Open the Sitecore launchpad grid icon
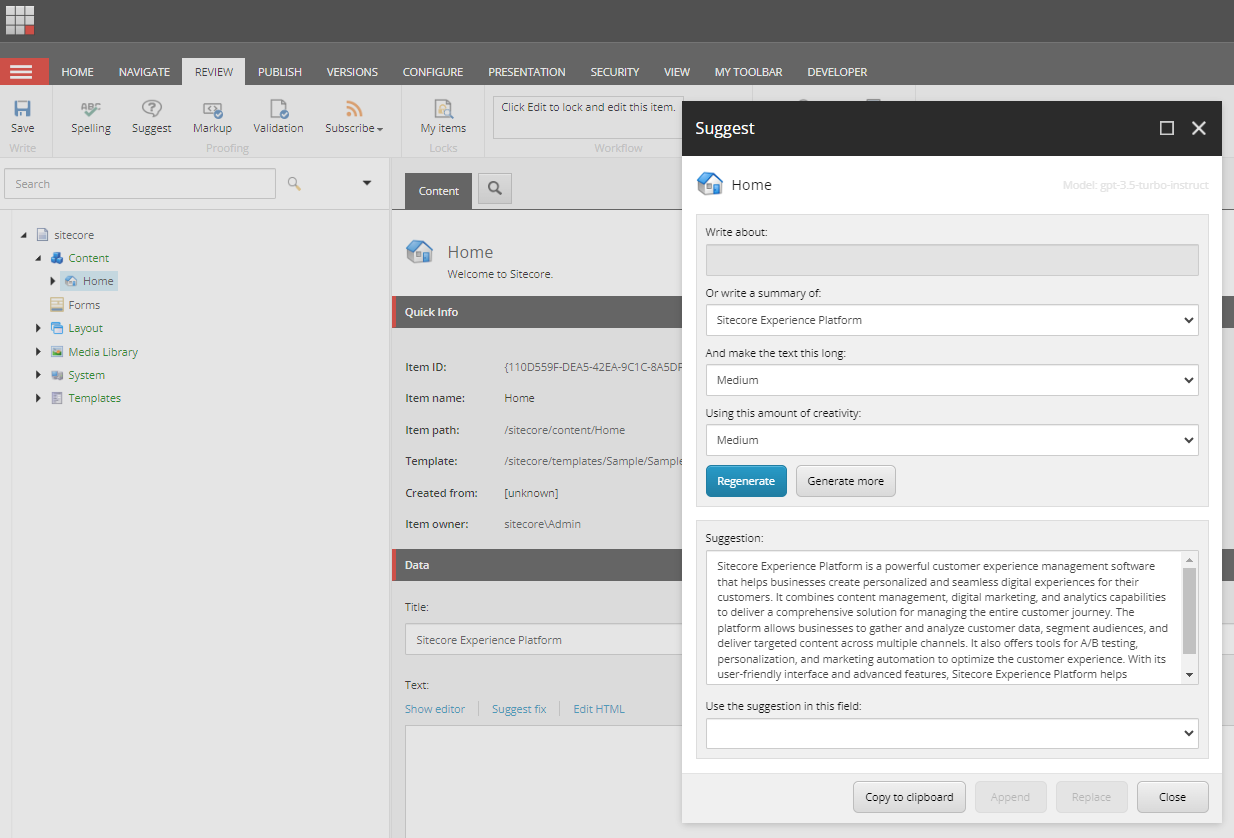The height and width of the screenshot is (838, 1234). pyautogui.click(x=20, y=20)
